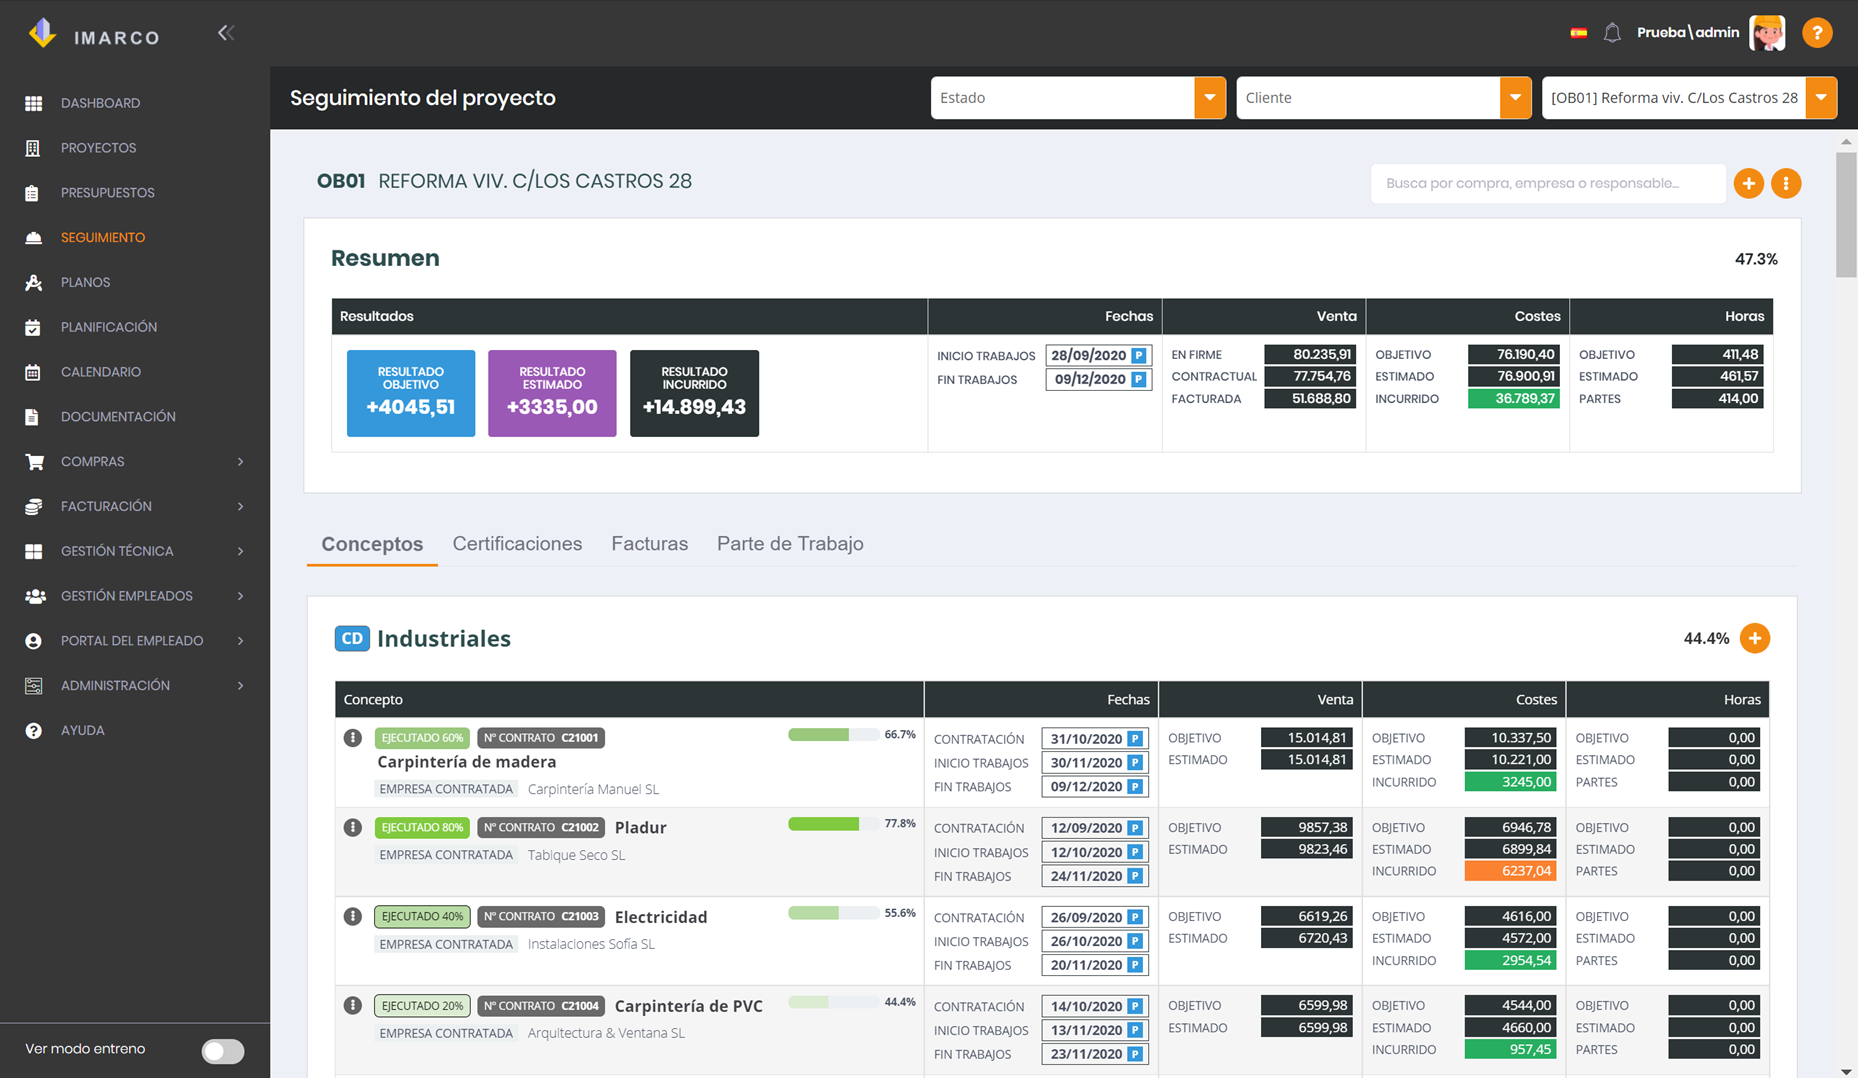Screen dimensions: 1858x1078
Task: Open info icon for Electricidad row
Action: (x=353, y=916)
